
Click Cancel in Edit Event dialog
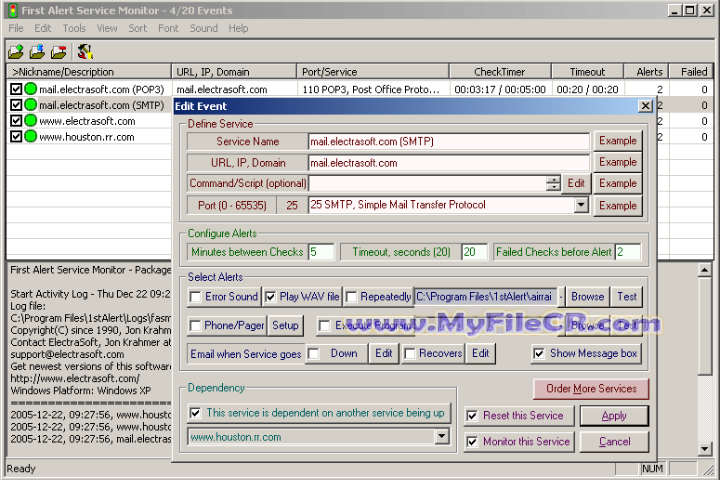(614, 442)
